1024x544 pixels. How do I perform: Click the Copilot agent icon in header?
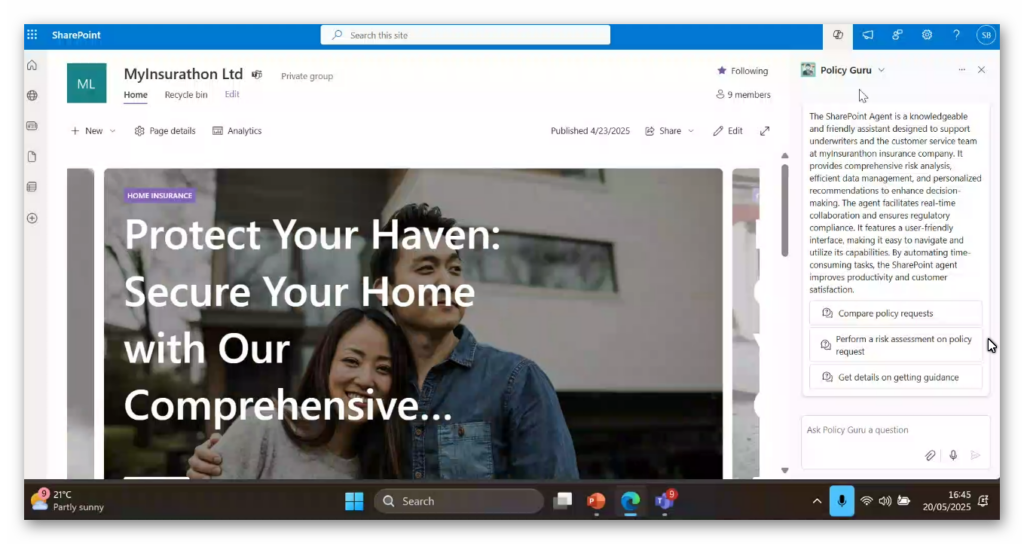click(x=838, y=35)
